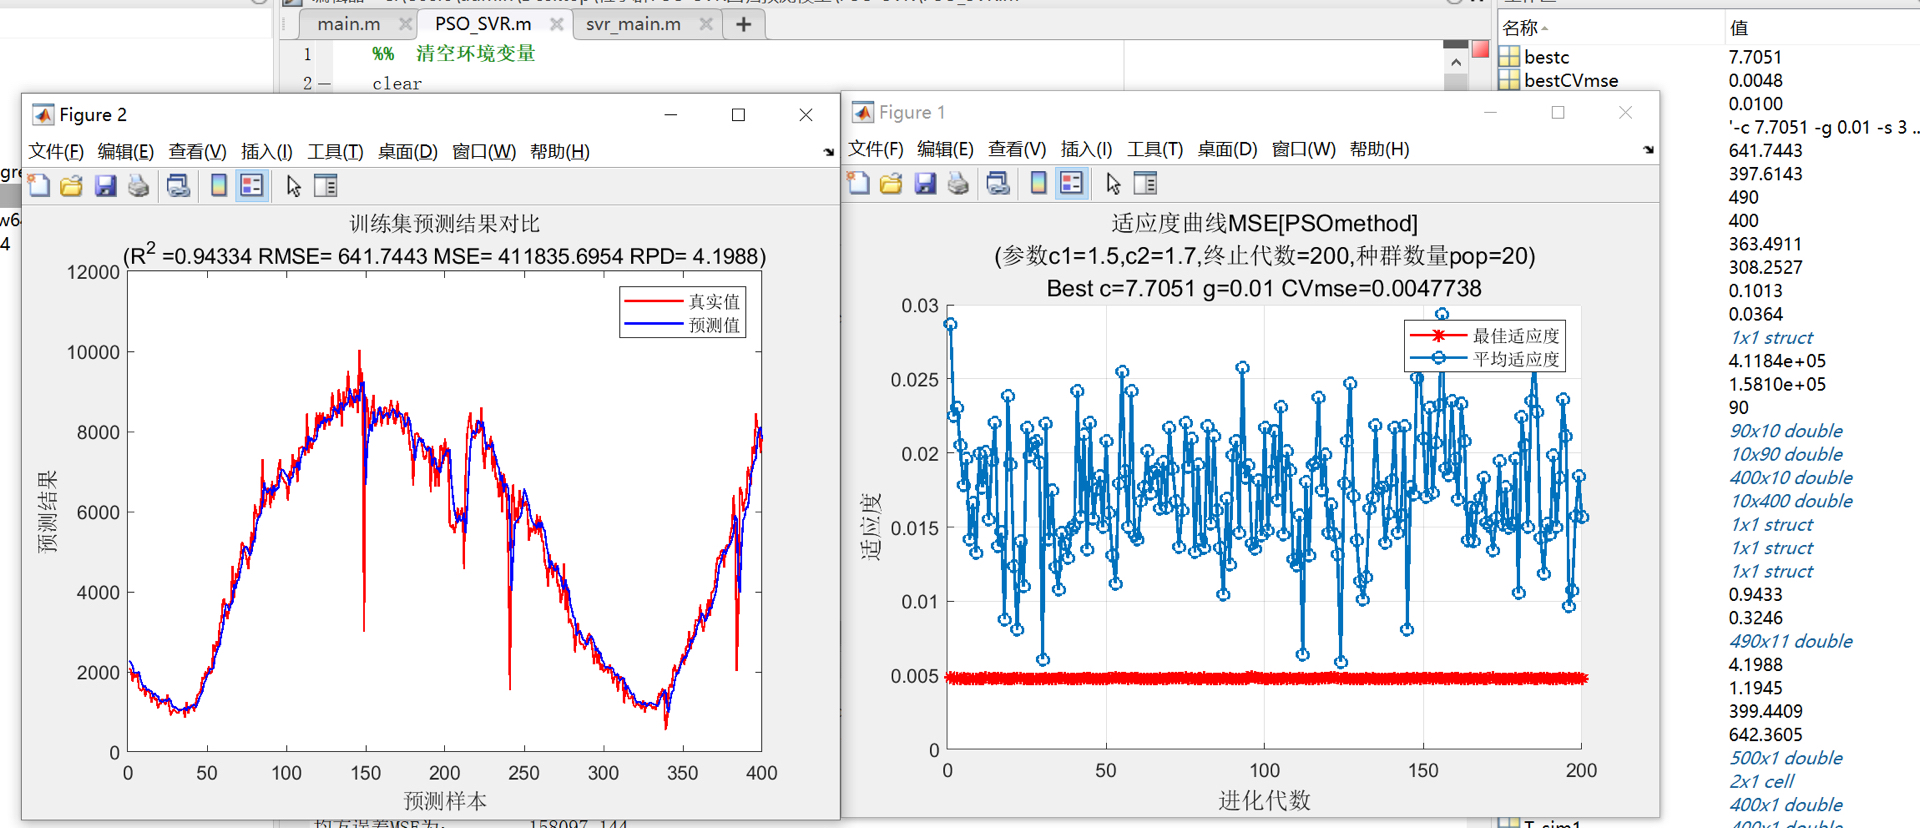Click bestCVmse variable icon in workspace

(x=1510, y=80)
